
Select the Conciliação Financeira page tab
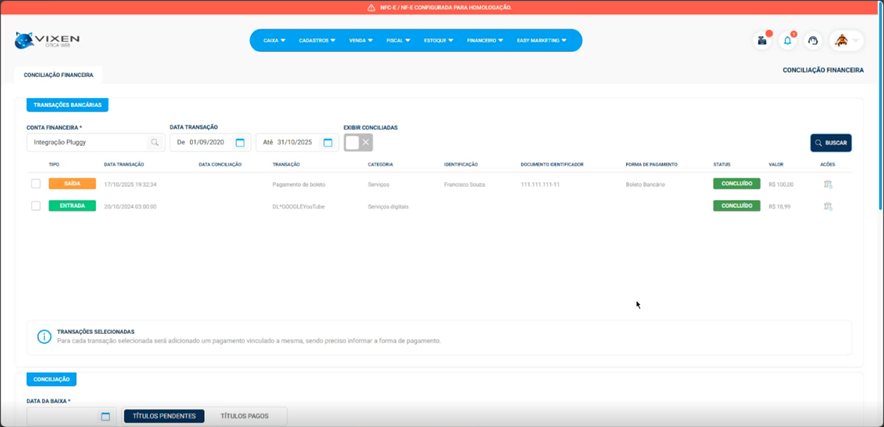point(58,74)
